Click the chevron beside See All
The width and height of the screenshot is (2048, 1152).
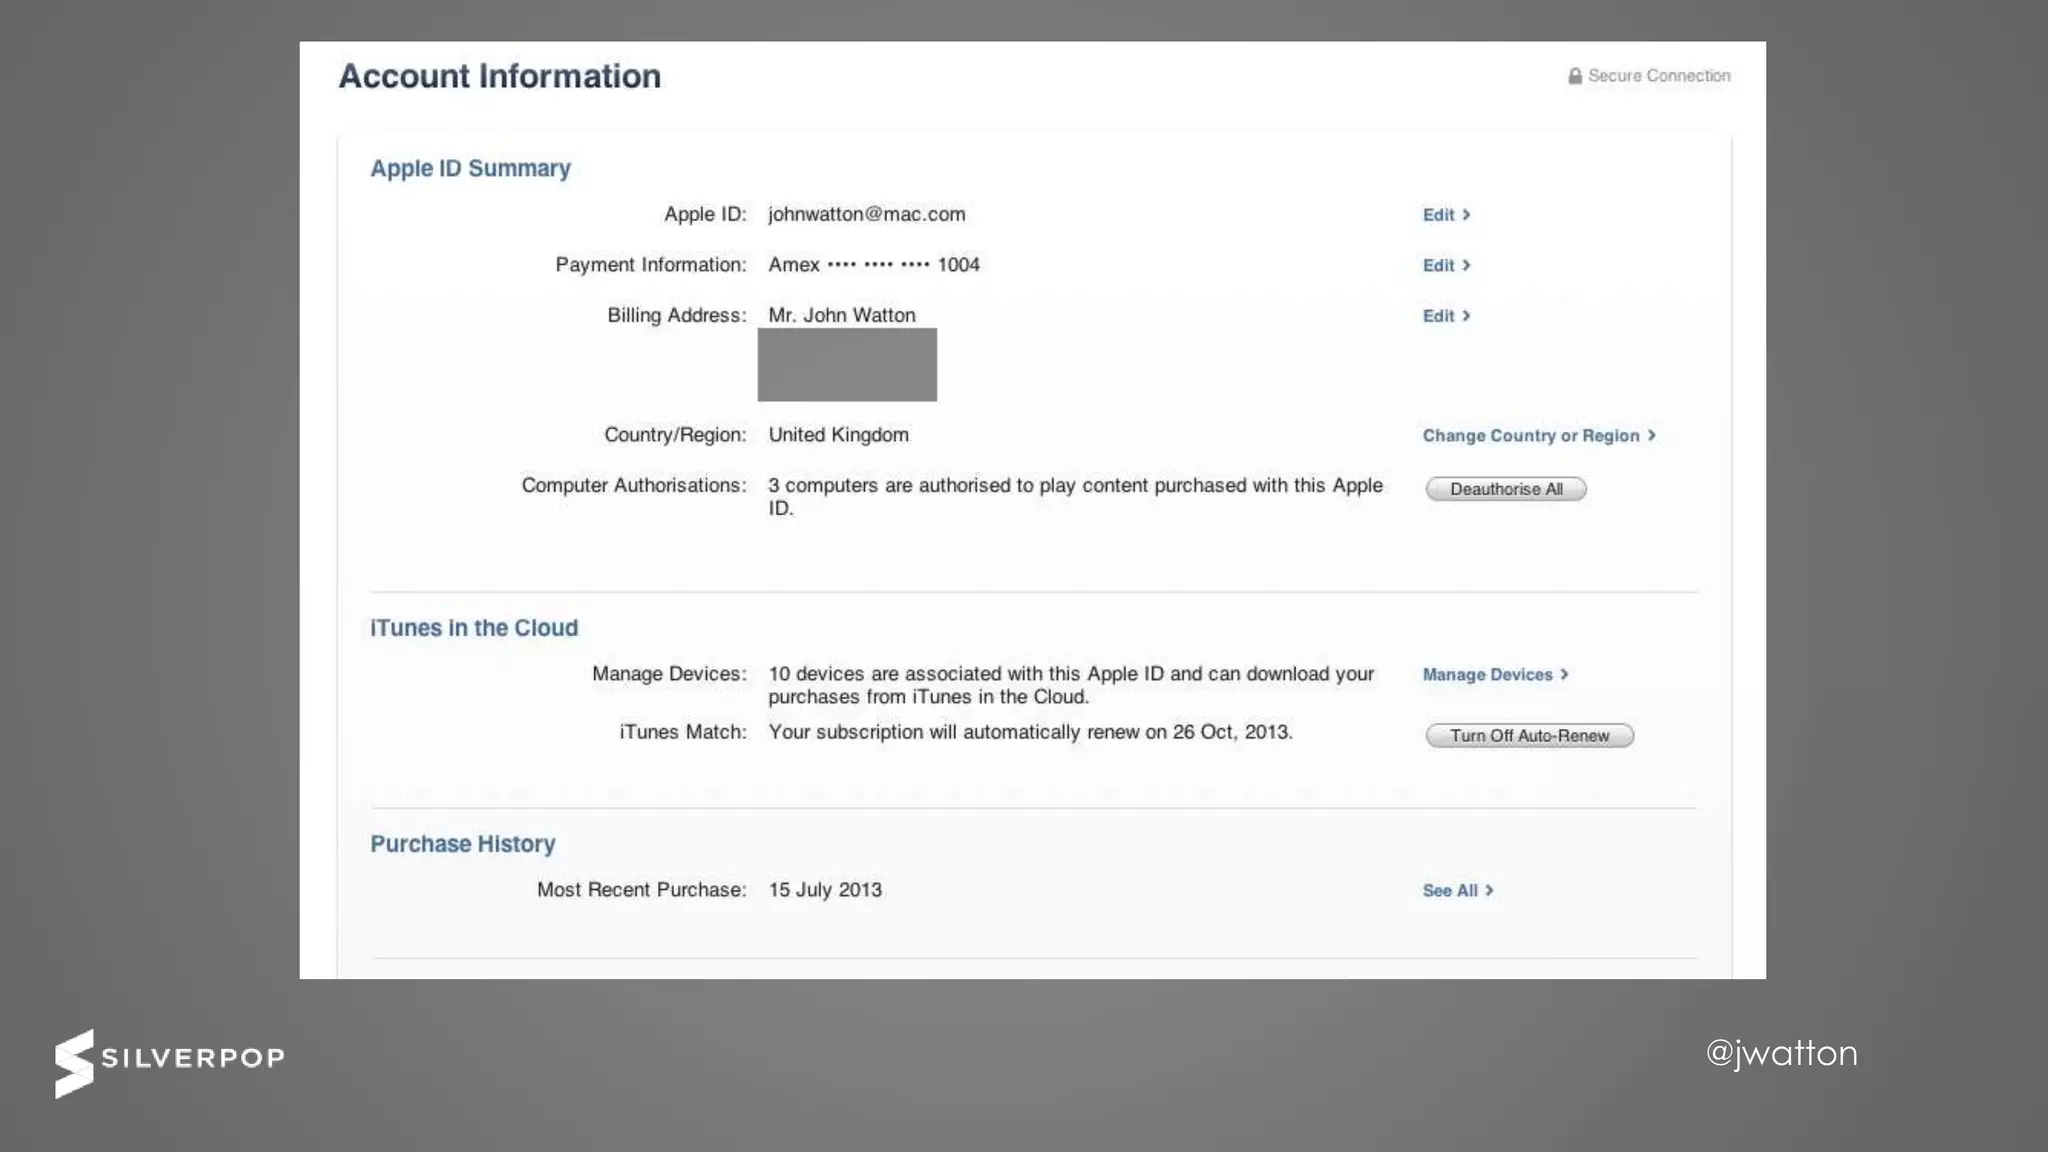(1489, 891)
